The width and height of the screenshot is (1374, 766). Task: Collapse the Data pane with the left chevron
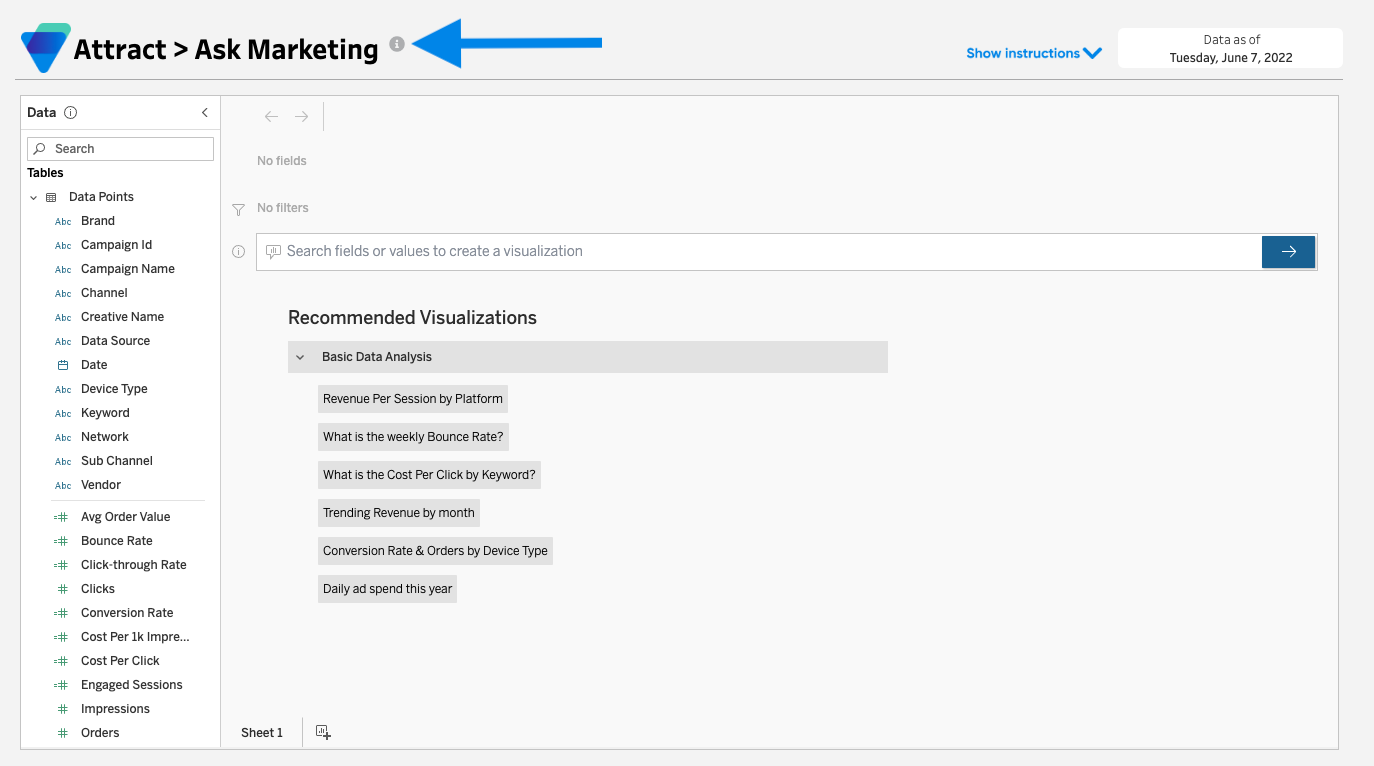click(x=205, y=113)
